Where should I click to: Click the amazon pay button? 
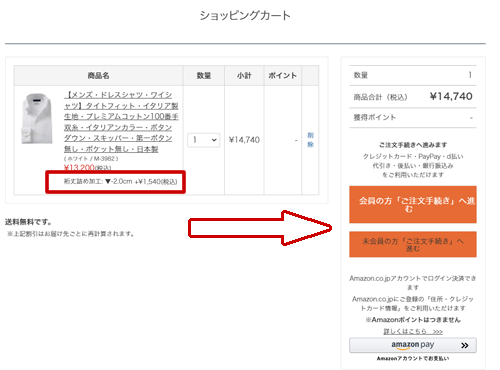click(x=413, y=345)
